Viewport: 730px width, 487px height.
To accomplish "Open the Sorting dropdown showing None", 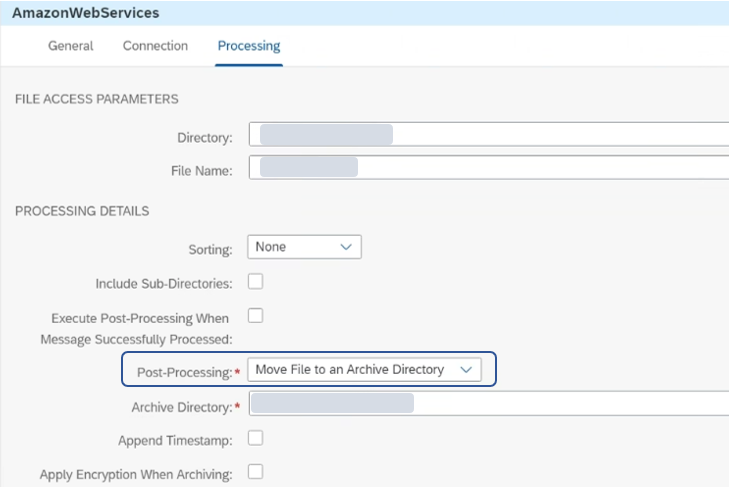I will coord(304,247).
